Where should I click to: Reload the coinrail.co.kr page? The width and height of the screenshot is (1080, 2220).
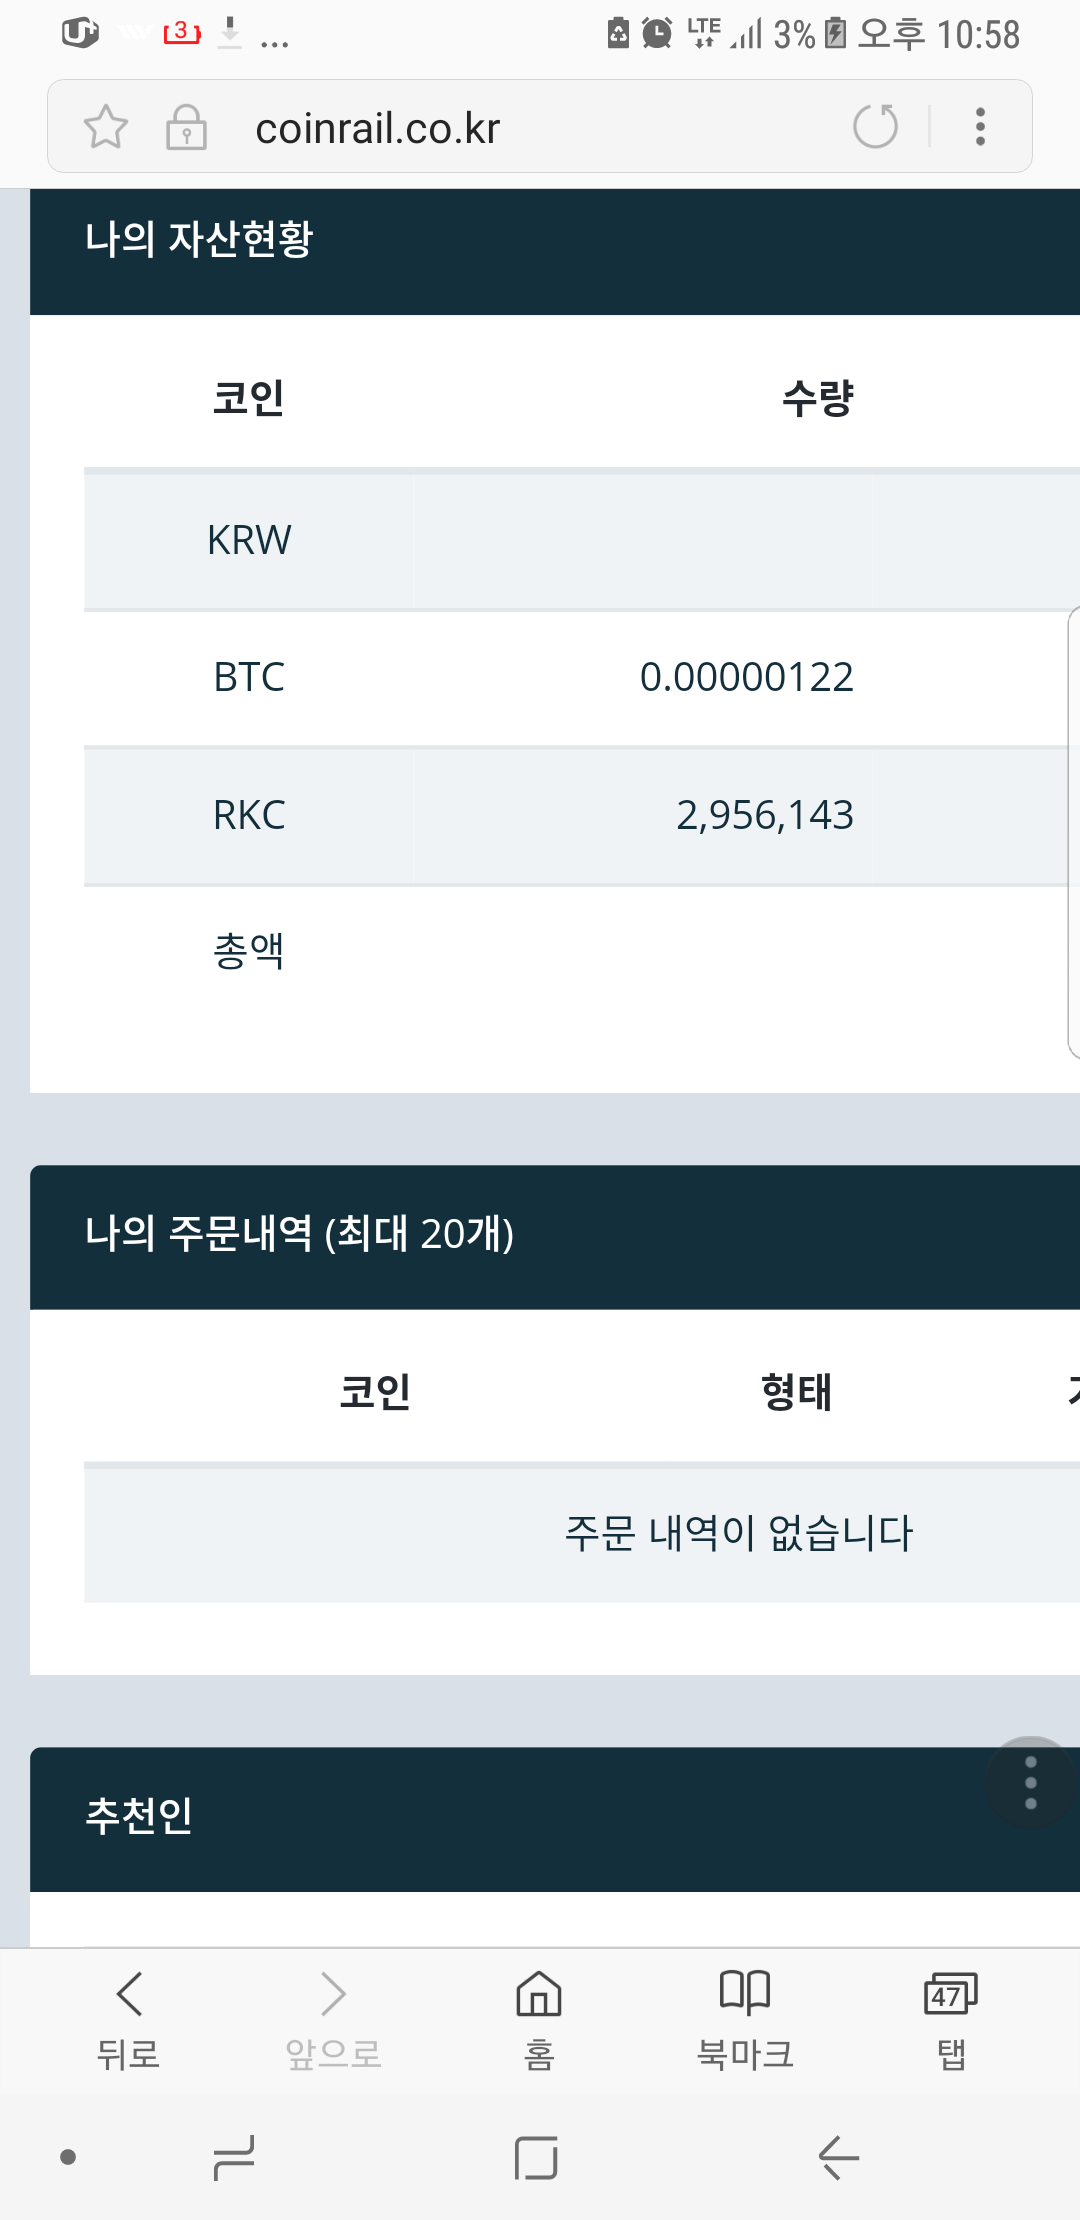click(873, 126)
